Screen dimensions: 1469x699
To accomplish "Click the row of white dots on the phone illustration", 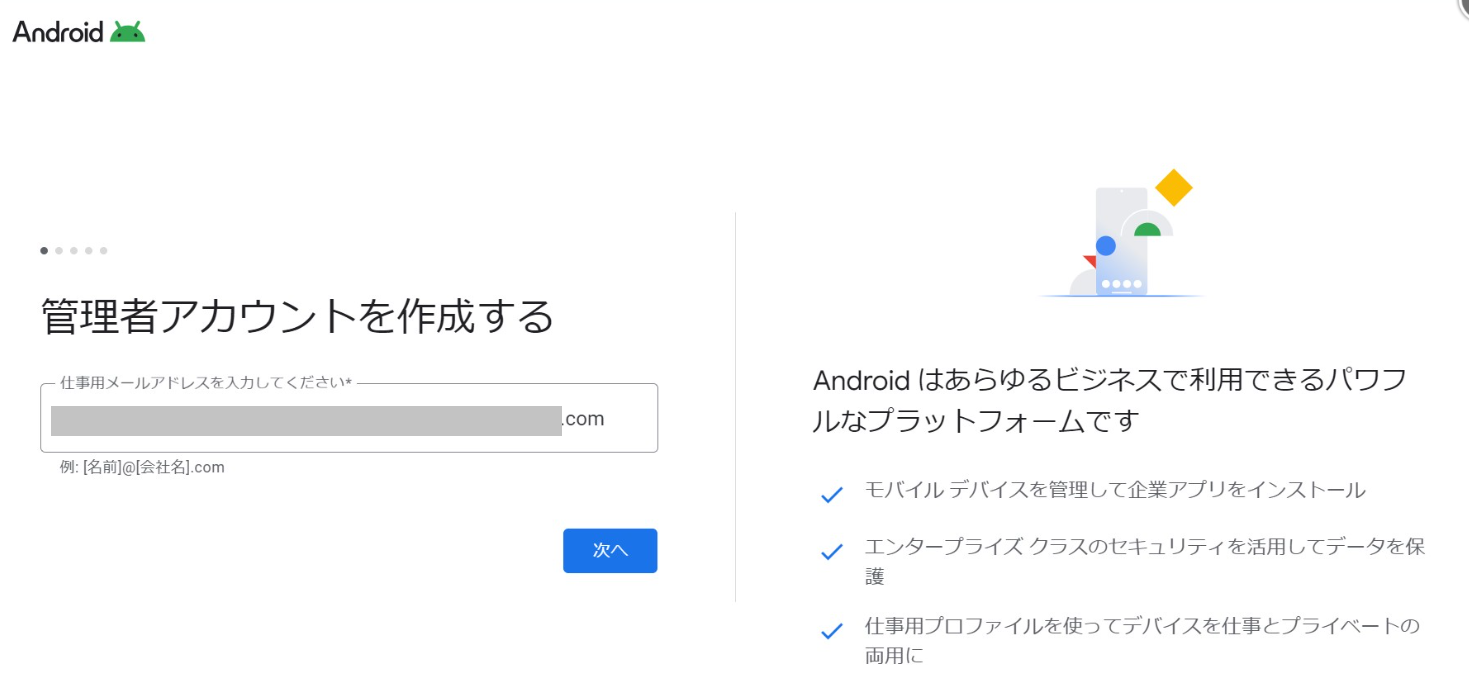I will click(1121, 284).
